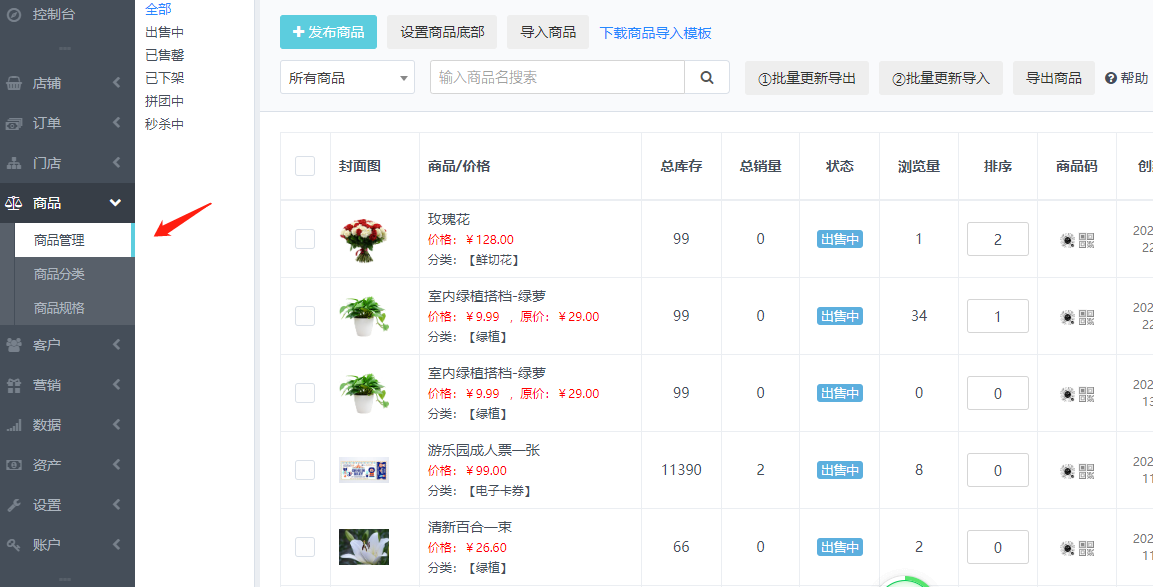Click the scales icon next to 商品

click(13, 203)
